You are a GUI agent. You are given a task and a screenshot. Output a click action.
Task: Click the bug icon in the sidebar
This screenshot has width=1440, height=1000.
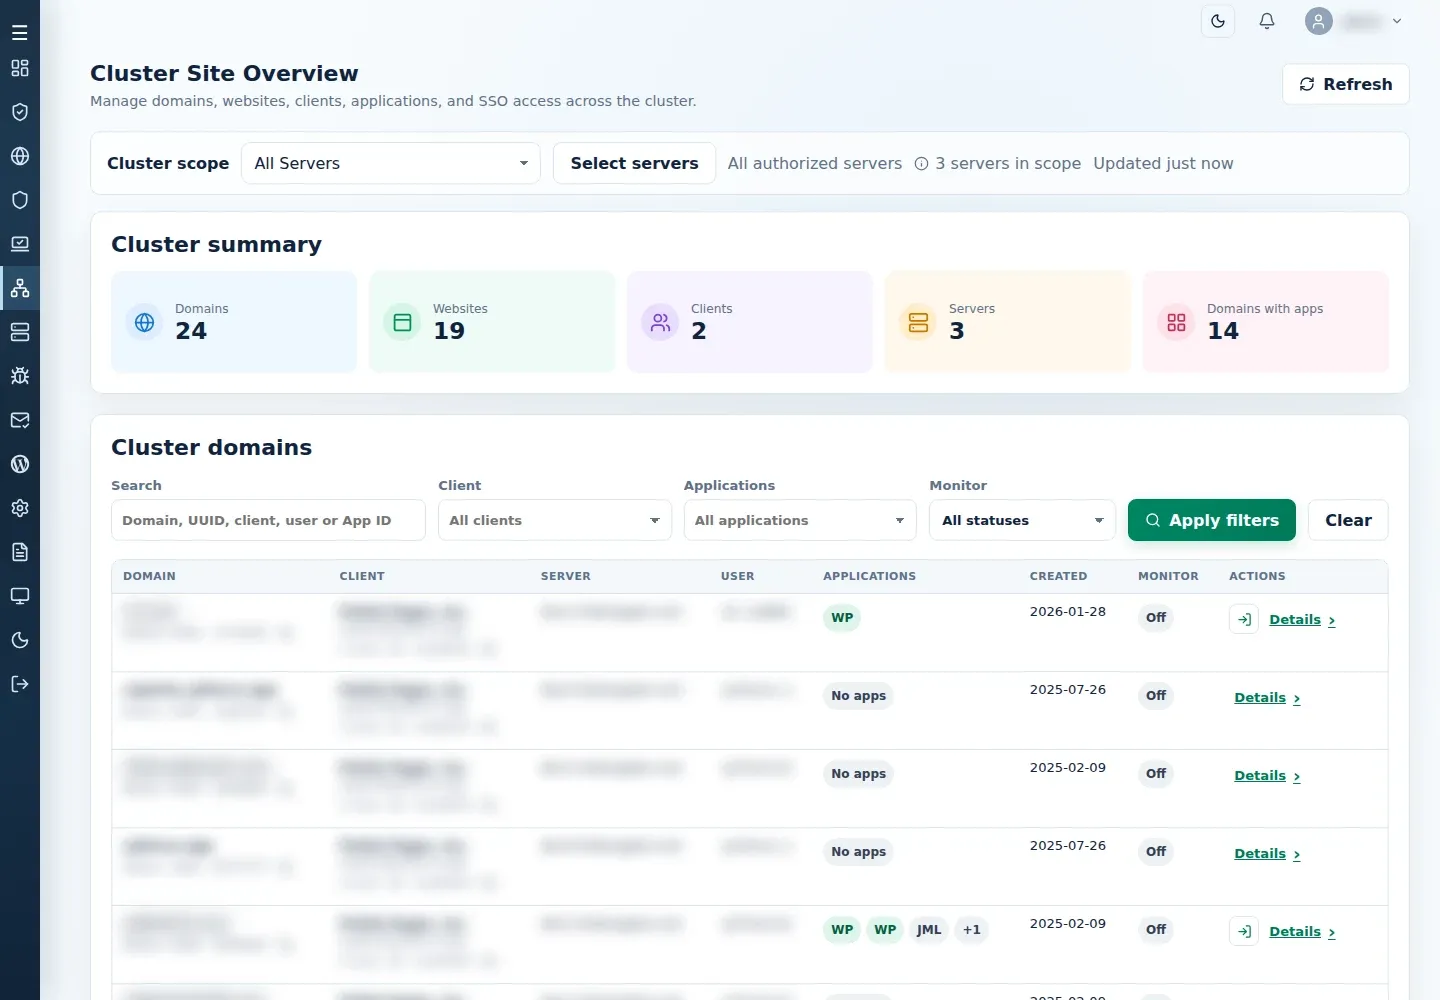click(x=20, y=376)
